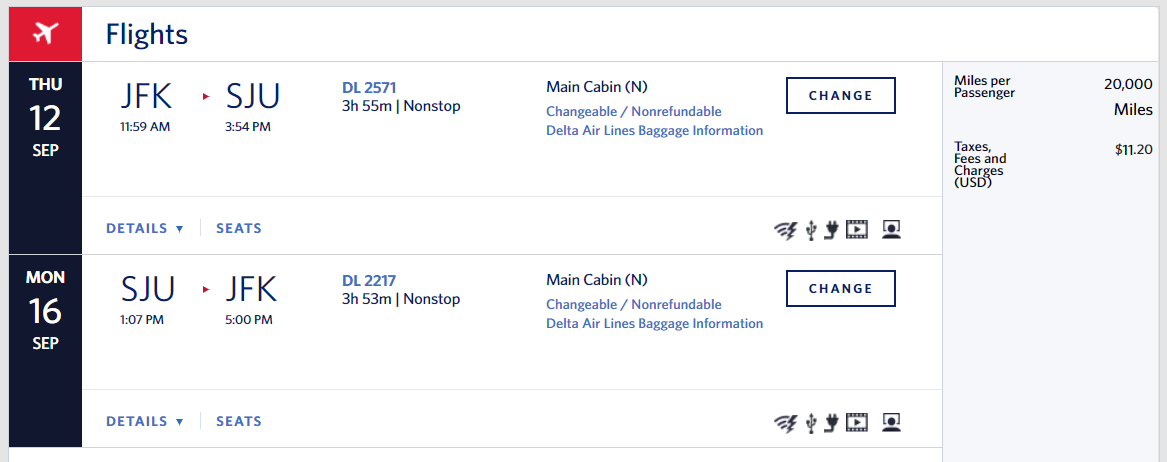
Task: Open Seats for flight DL 2571
Action: (x=239, y=228)
